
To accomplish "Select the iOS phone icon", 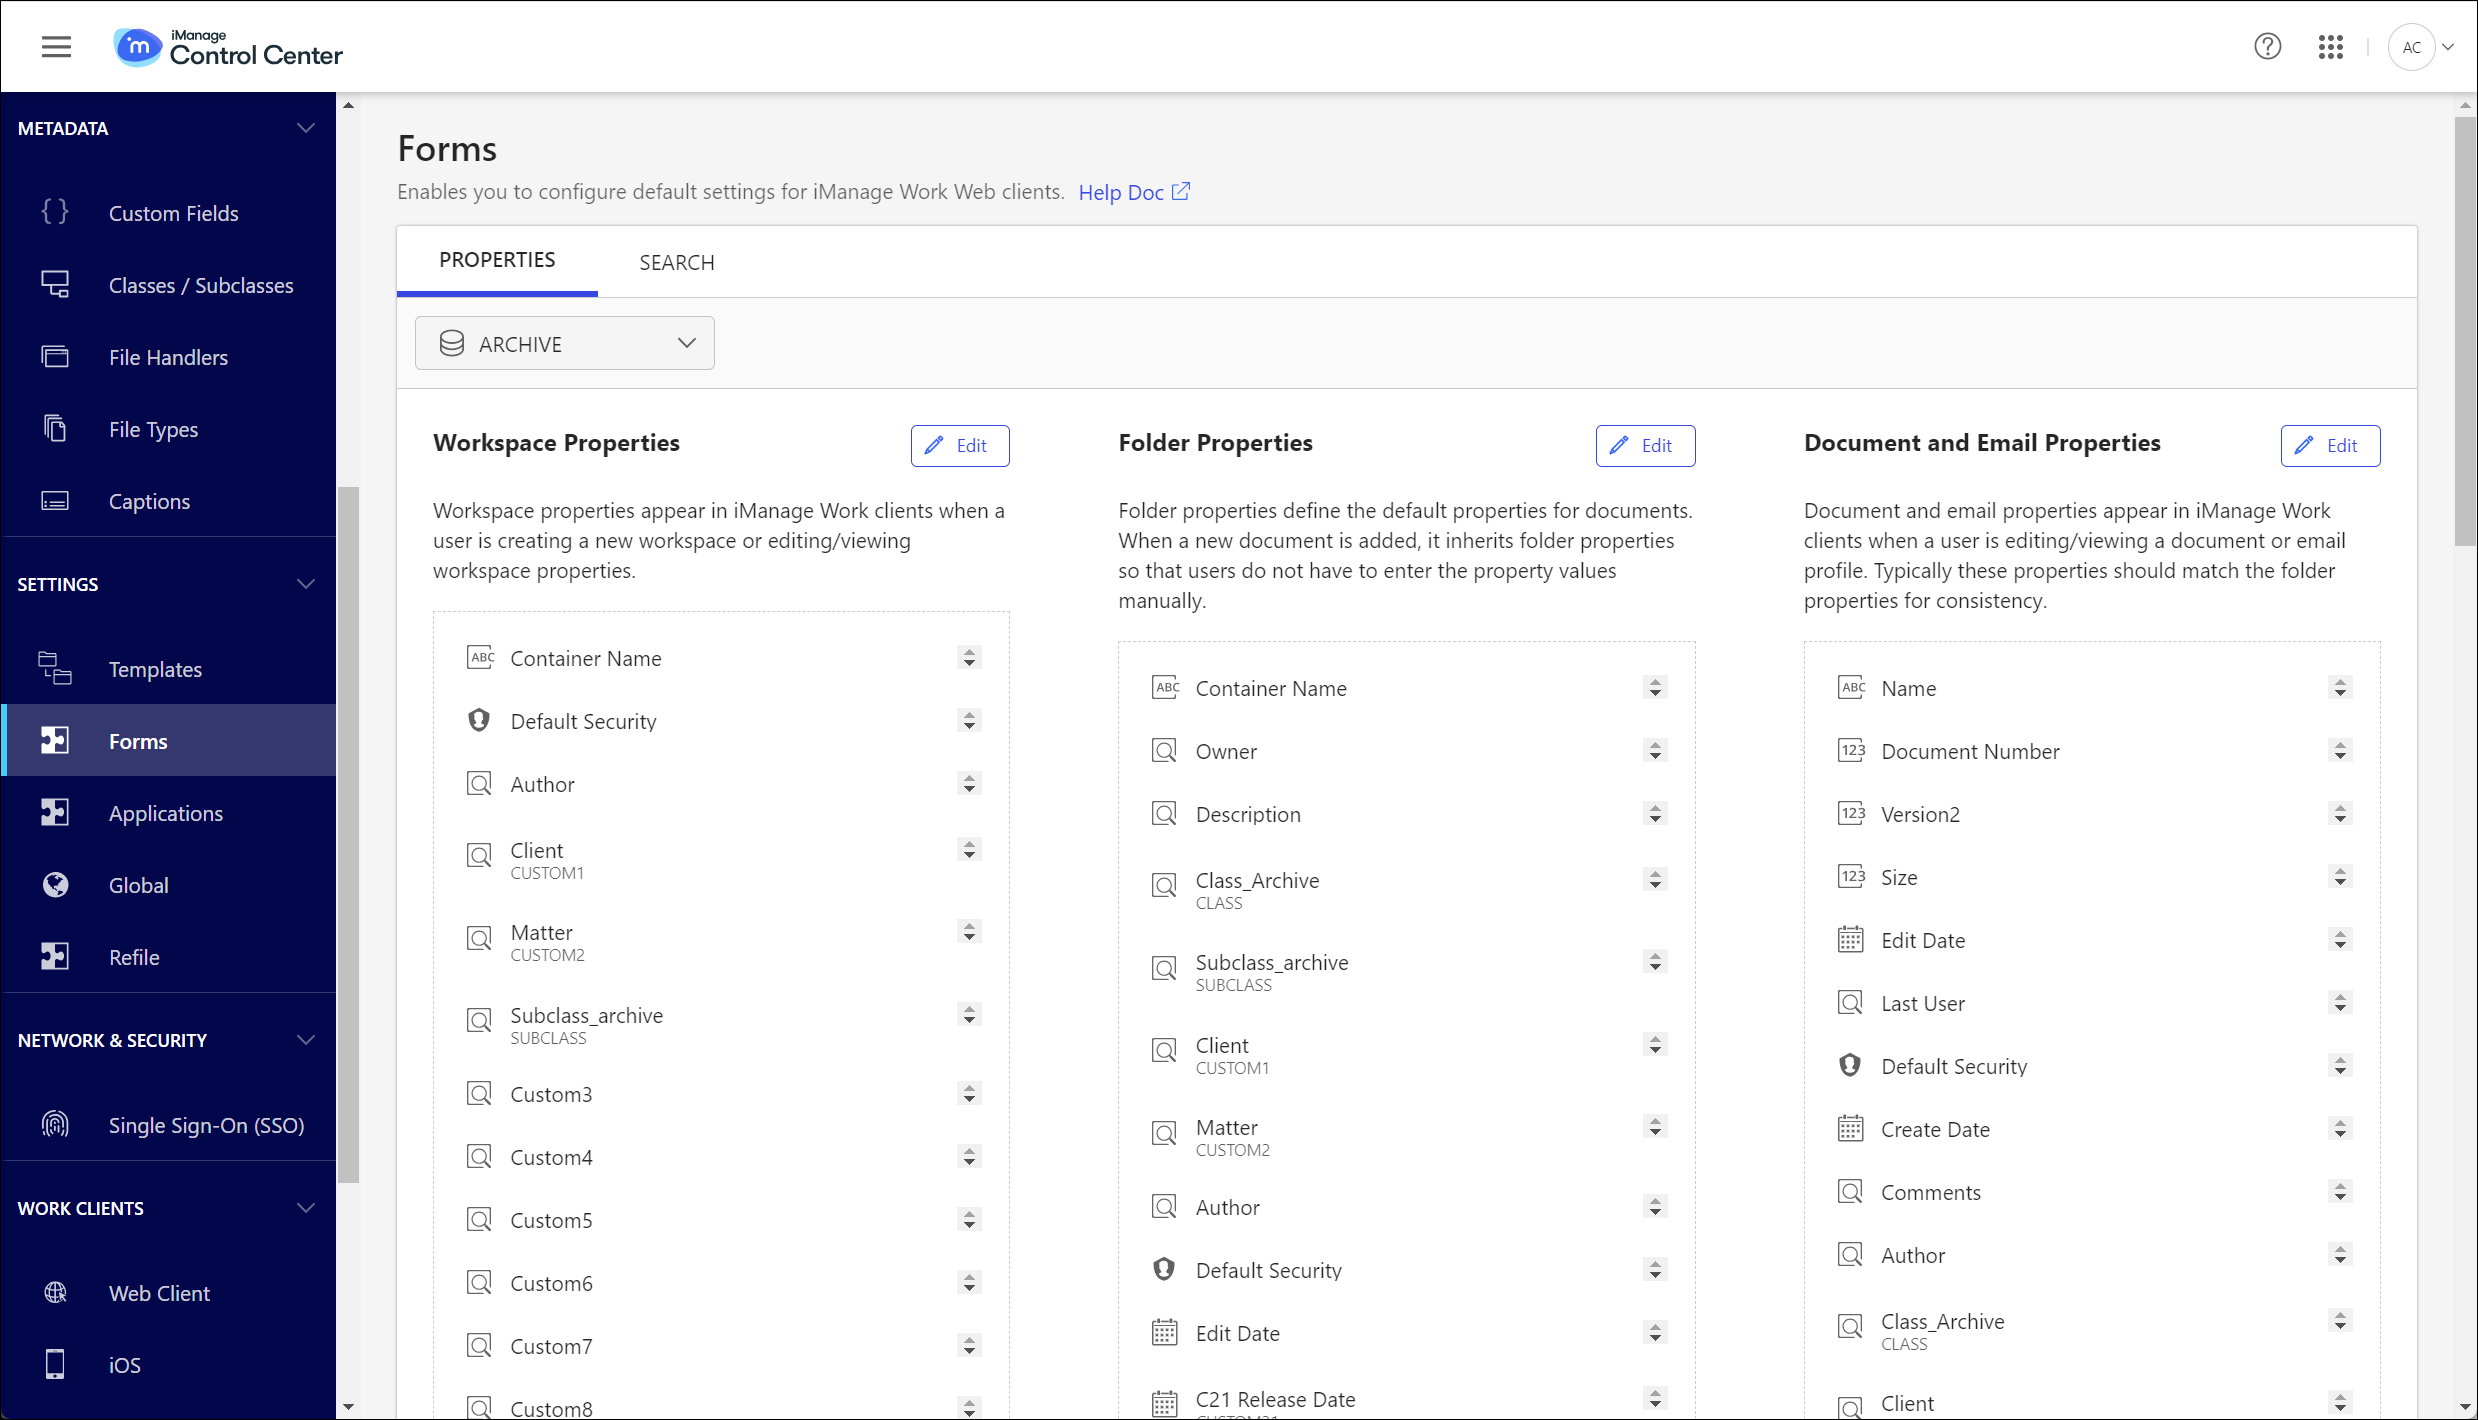I will point(55,1364).
